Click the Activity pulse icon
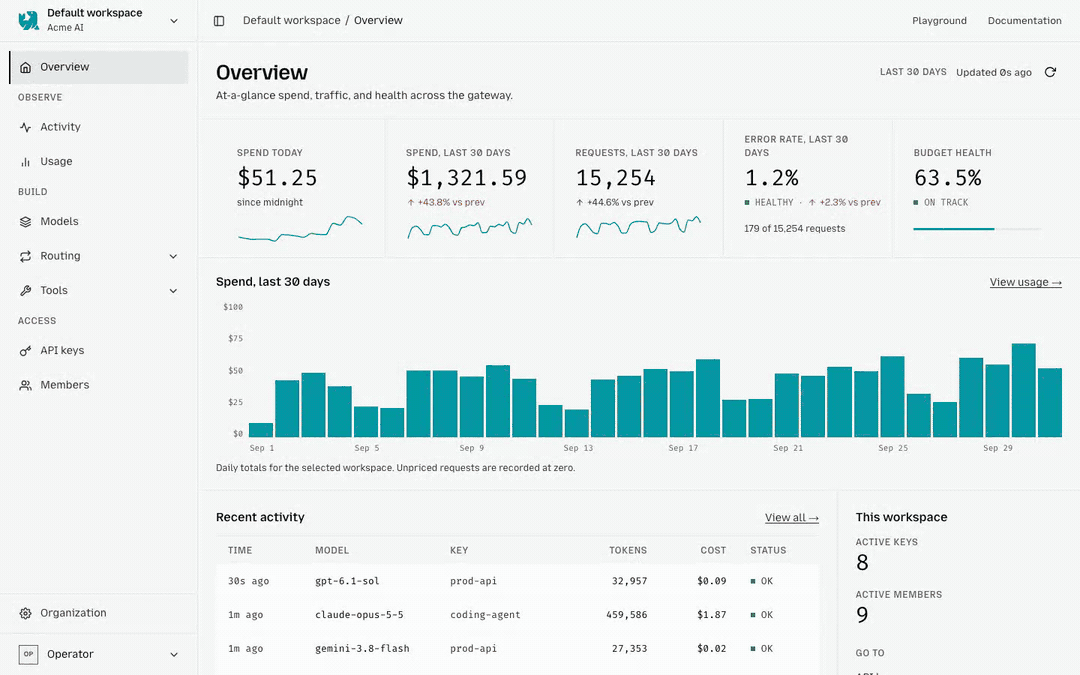The height and width of the screenshot is (675, 1080). click(25, 127)
